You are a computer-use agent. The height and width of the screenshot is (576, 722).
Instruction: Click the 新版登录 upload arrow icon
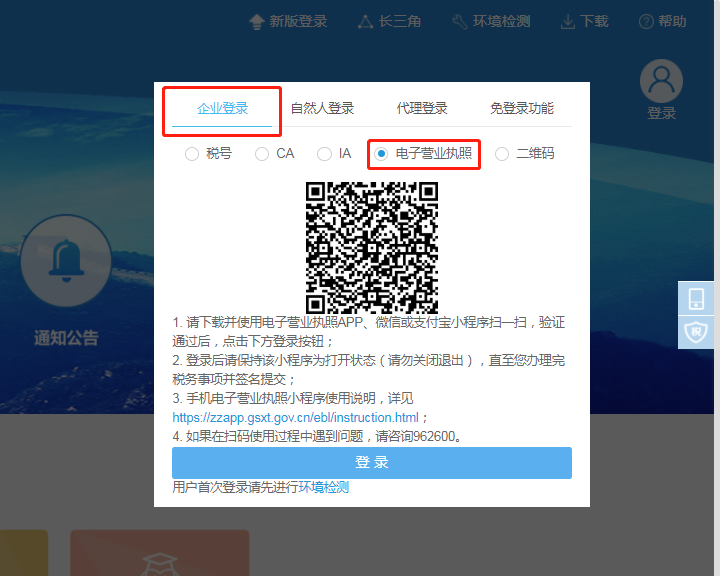point(256,22)
